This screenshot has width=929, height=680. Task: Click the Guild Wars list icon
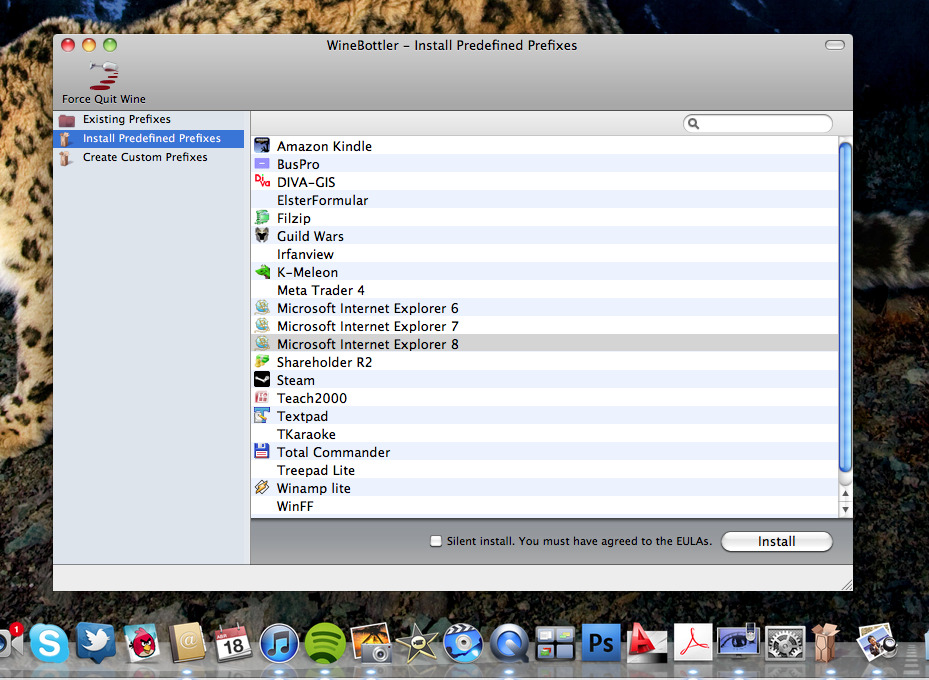pos(262,236)
